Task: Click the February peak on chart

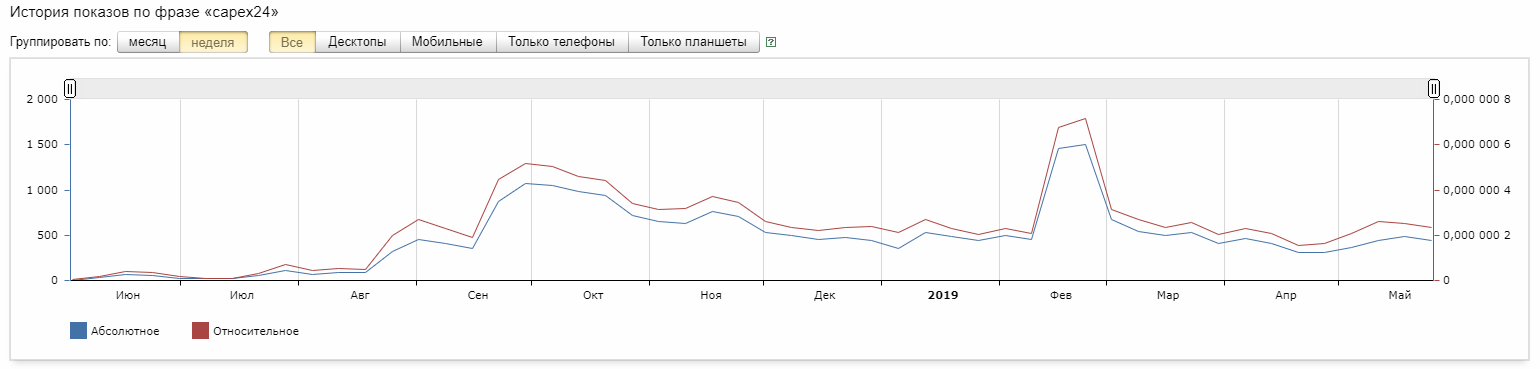Action: click(1085, 119)
